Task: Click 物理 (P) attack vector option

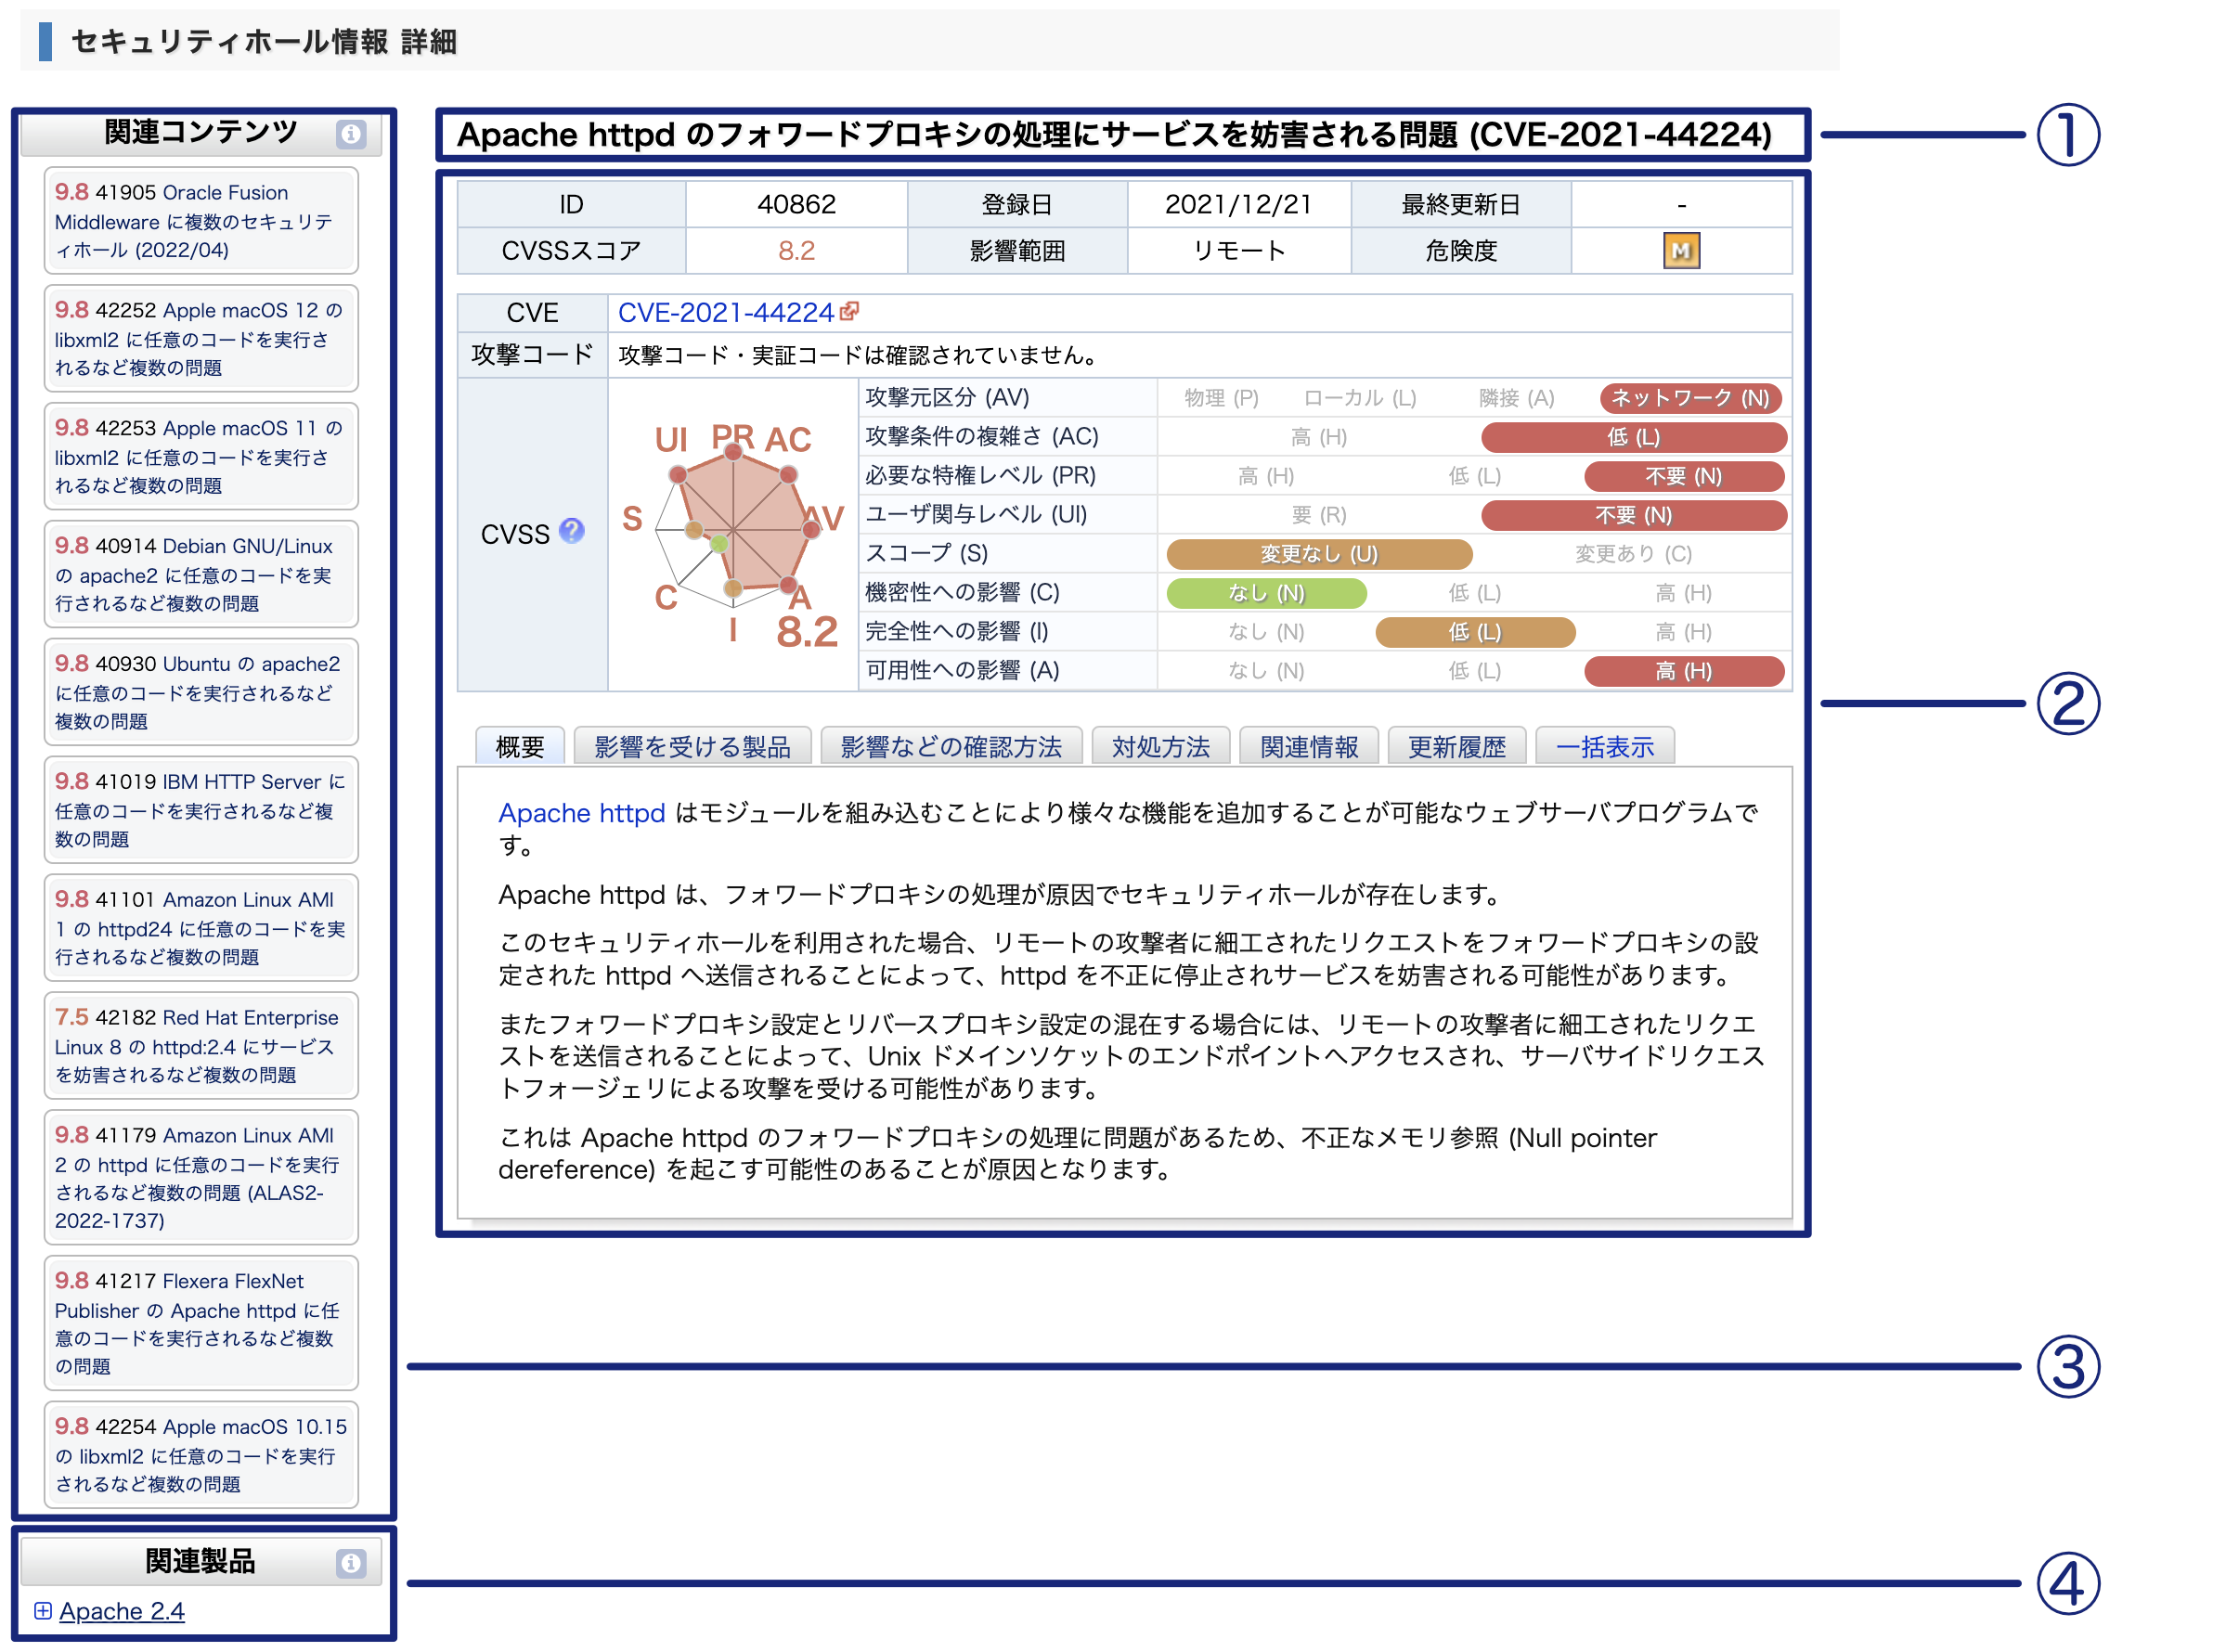Action: pyautogui.click(x=1220, y=398)
